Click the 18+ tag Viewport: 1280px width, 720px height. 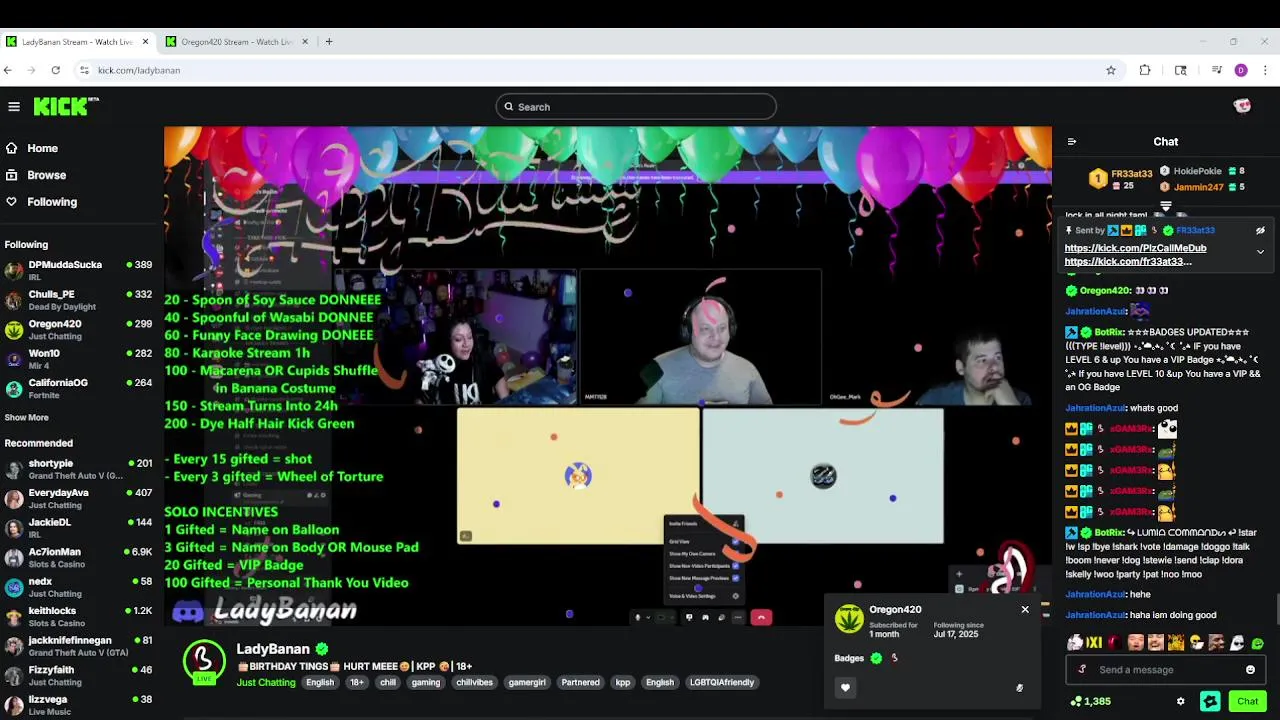point(357,683)
